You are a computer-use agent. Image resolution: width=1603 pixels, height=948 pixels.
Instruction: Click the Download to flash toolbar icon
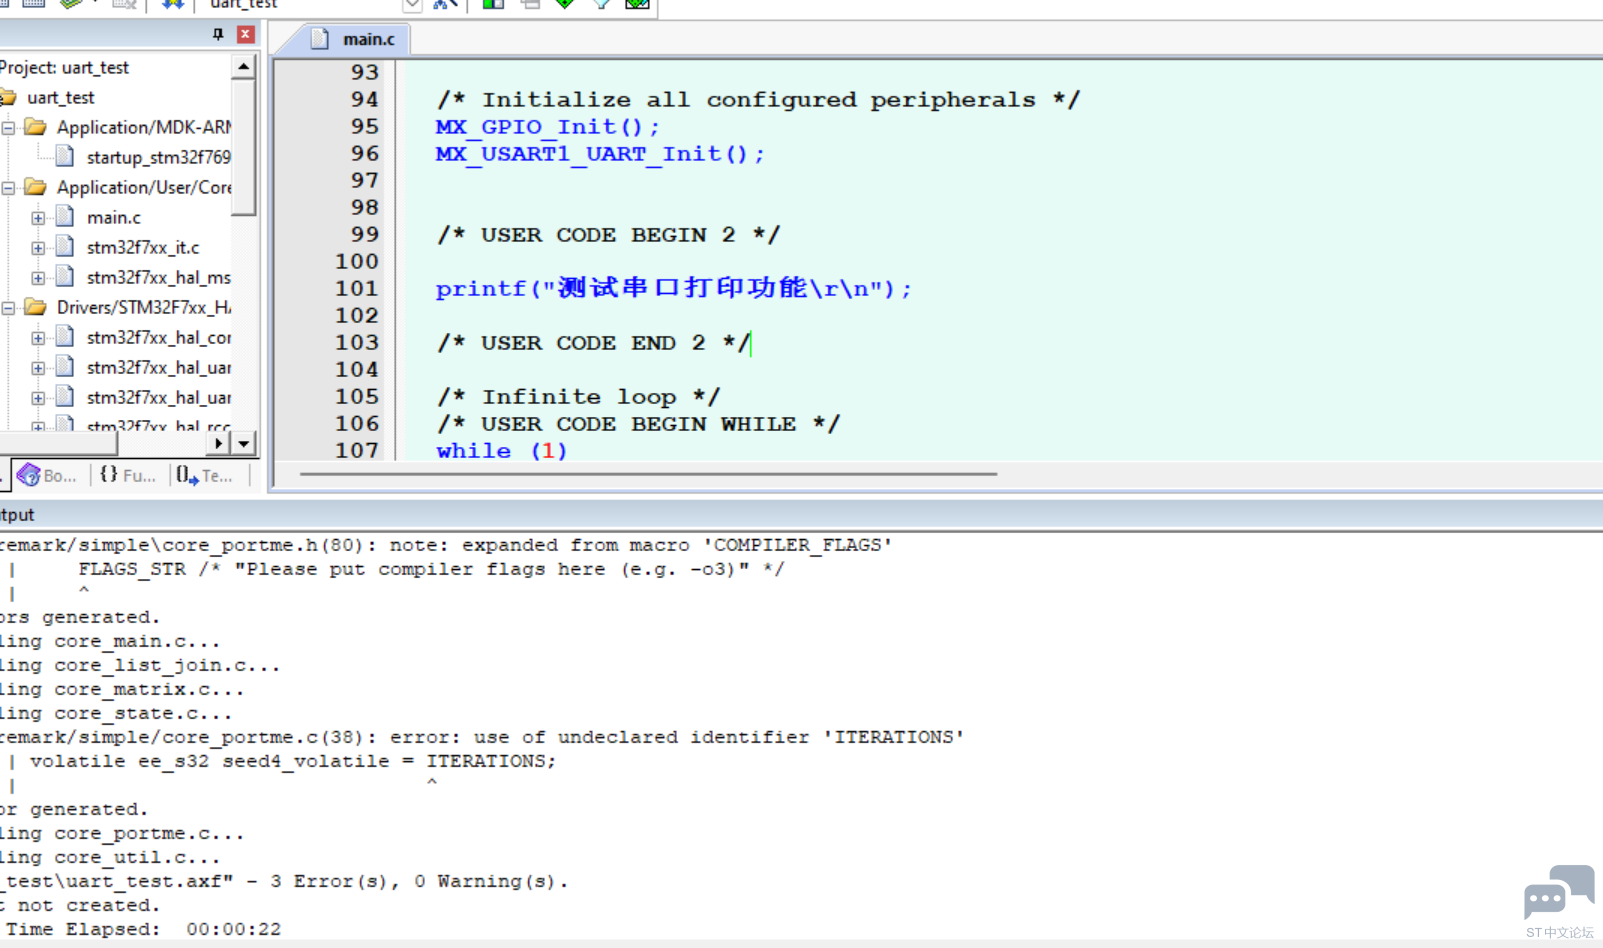click(173, 4)
